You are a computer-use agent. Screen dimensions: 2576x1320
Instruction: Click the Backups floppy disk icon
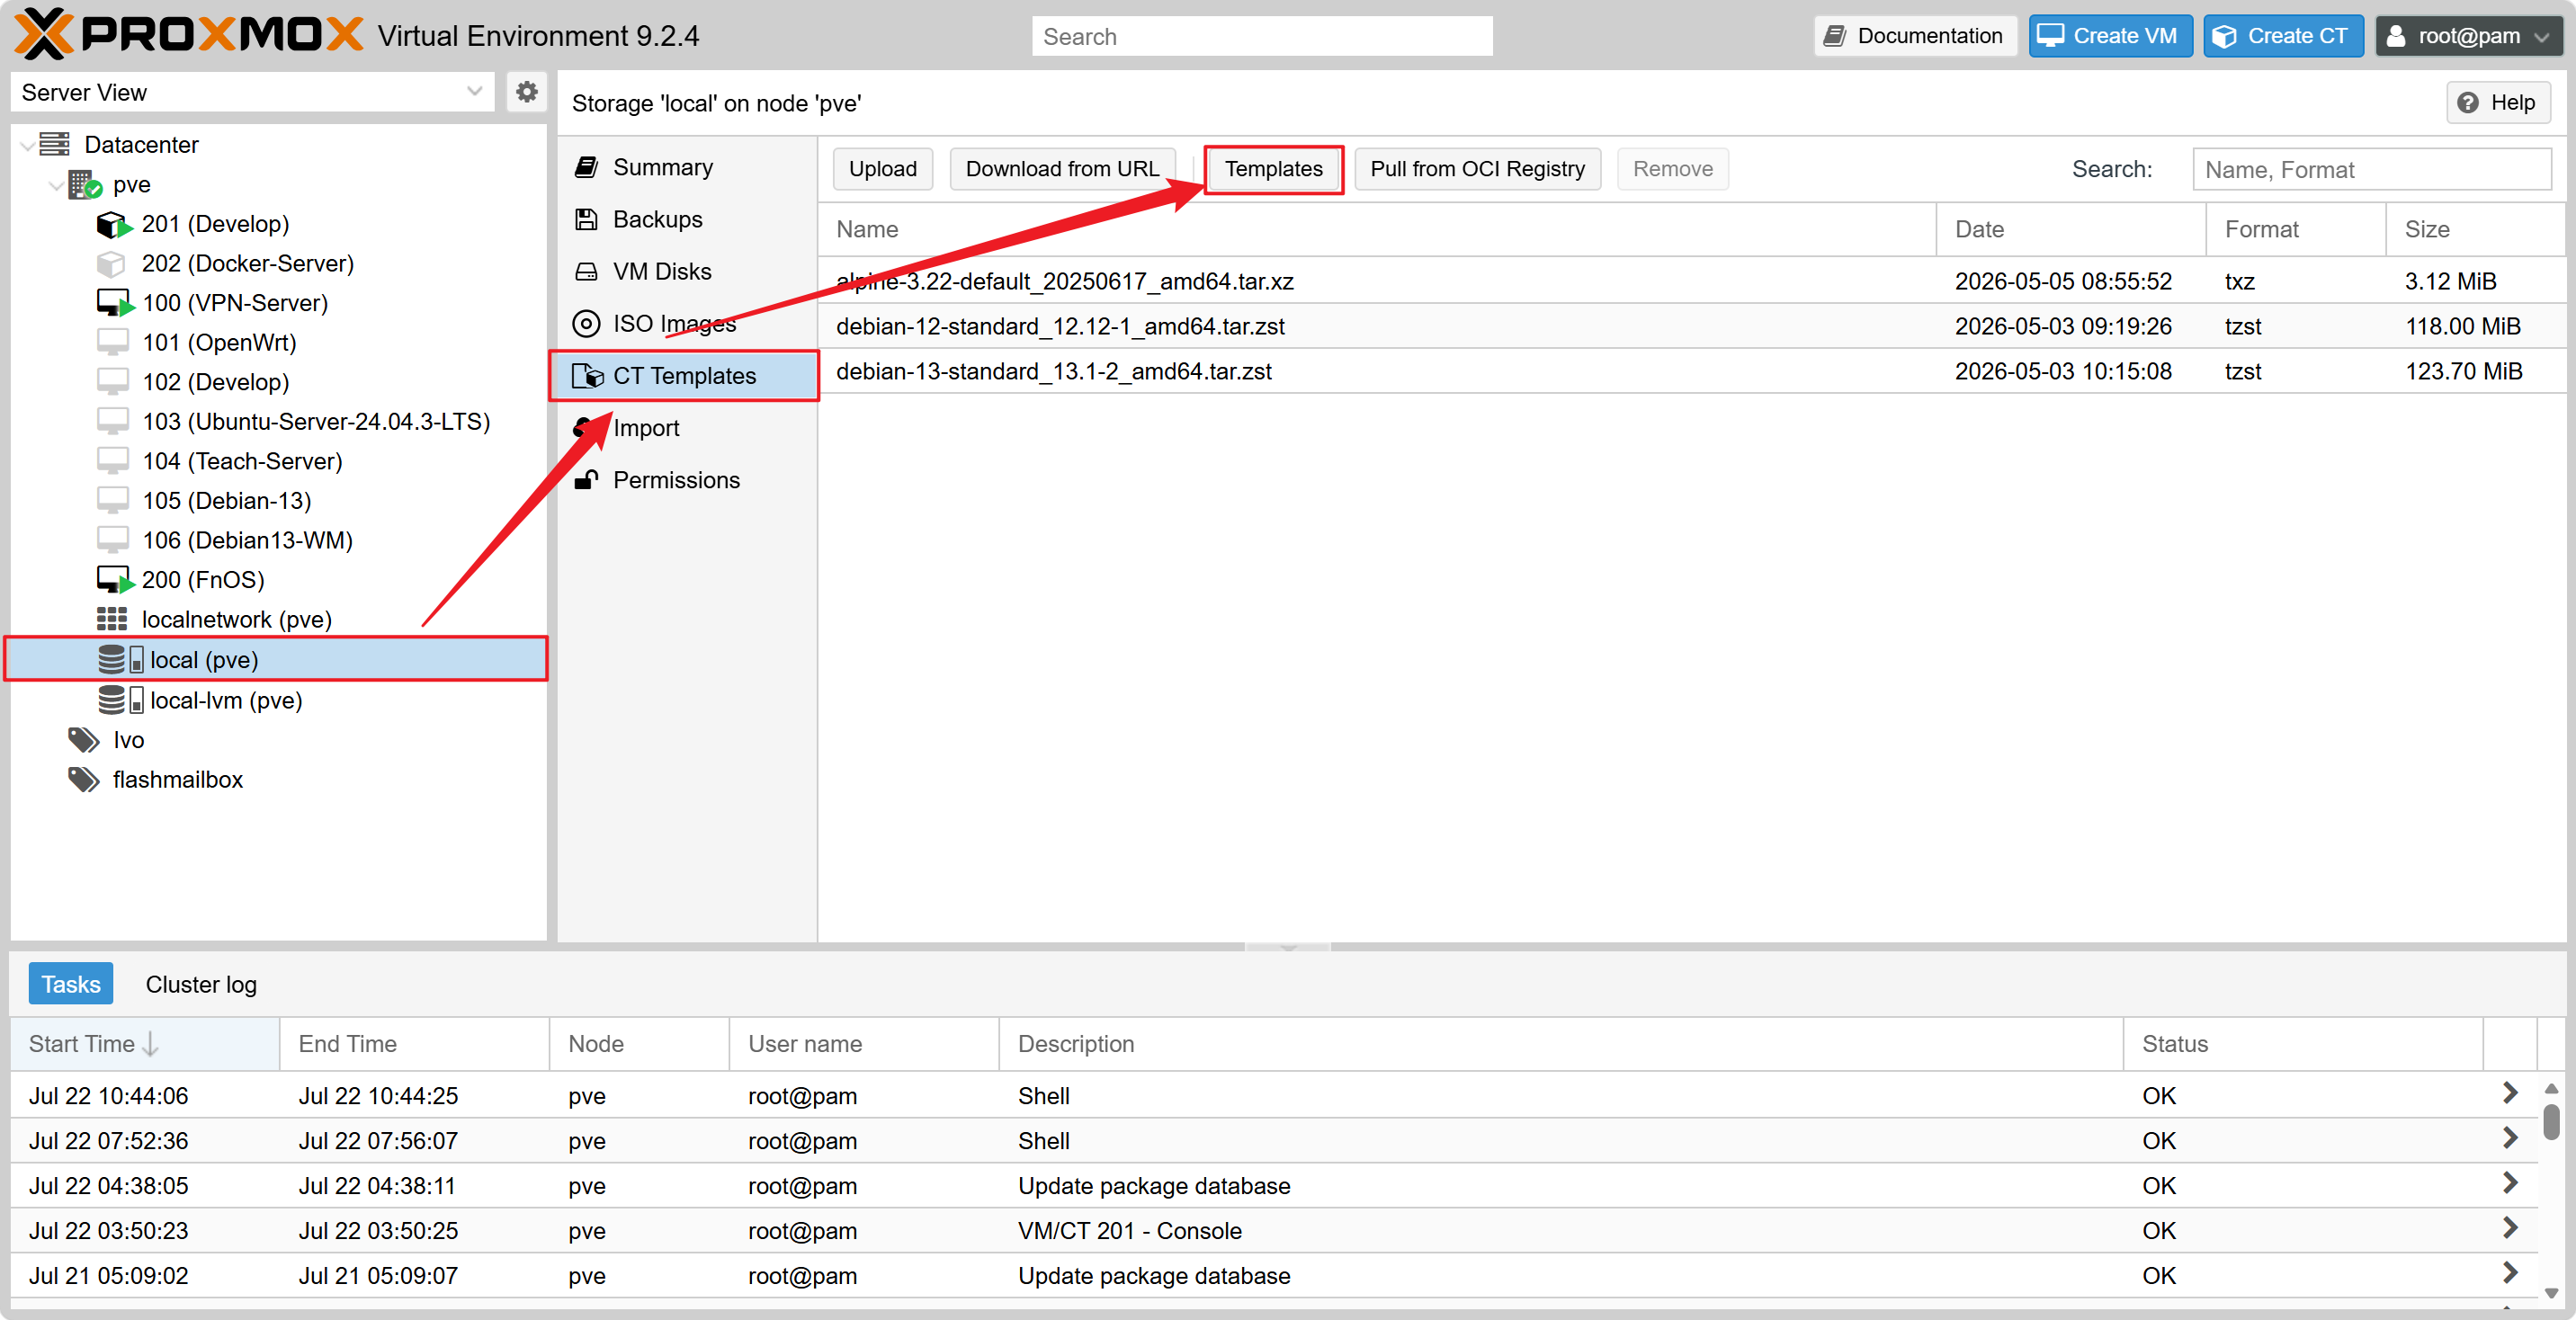(587, 219)
